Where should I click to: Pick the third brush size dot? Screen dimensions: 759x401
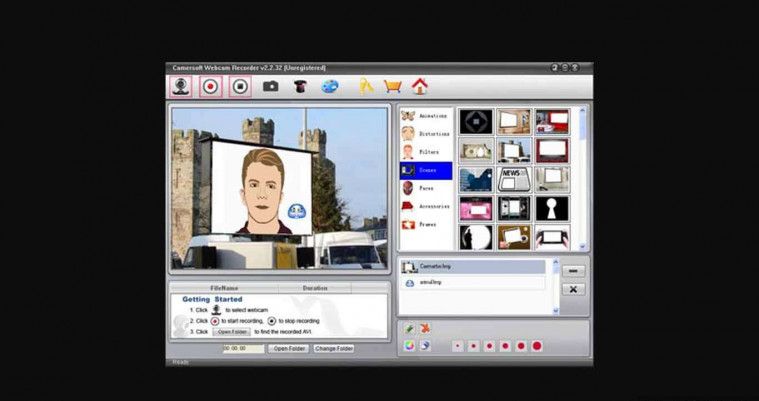pyautogui.click(x=489, y=346)
